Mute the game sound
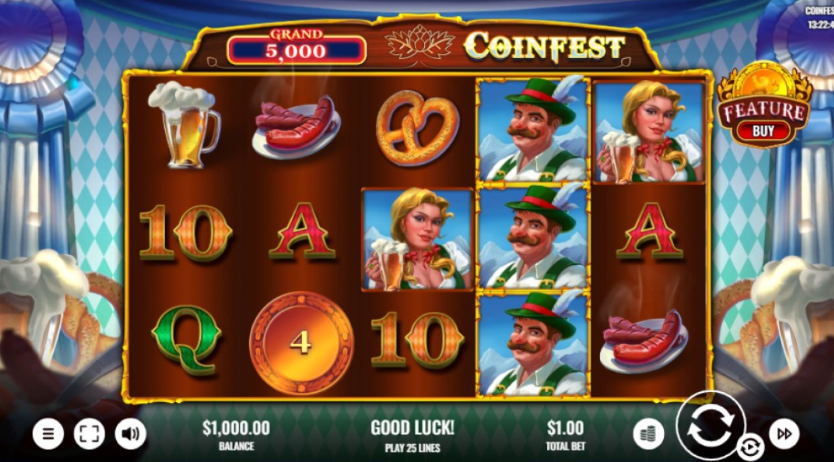The height and width of the screenshot is (462, 834). pyautogui.click(x=130, y=434)
